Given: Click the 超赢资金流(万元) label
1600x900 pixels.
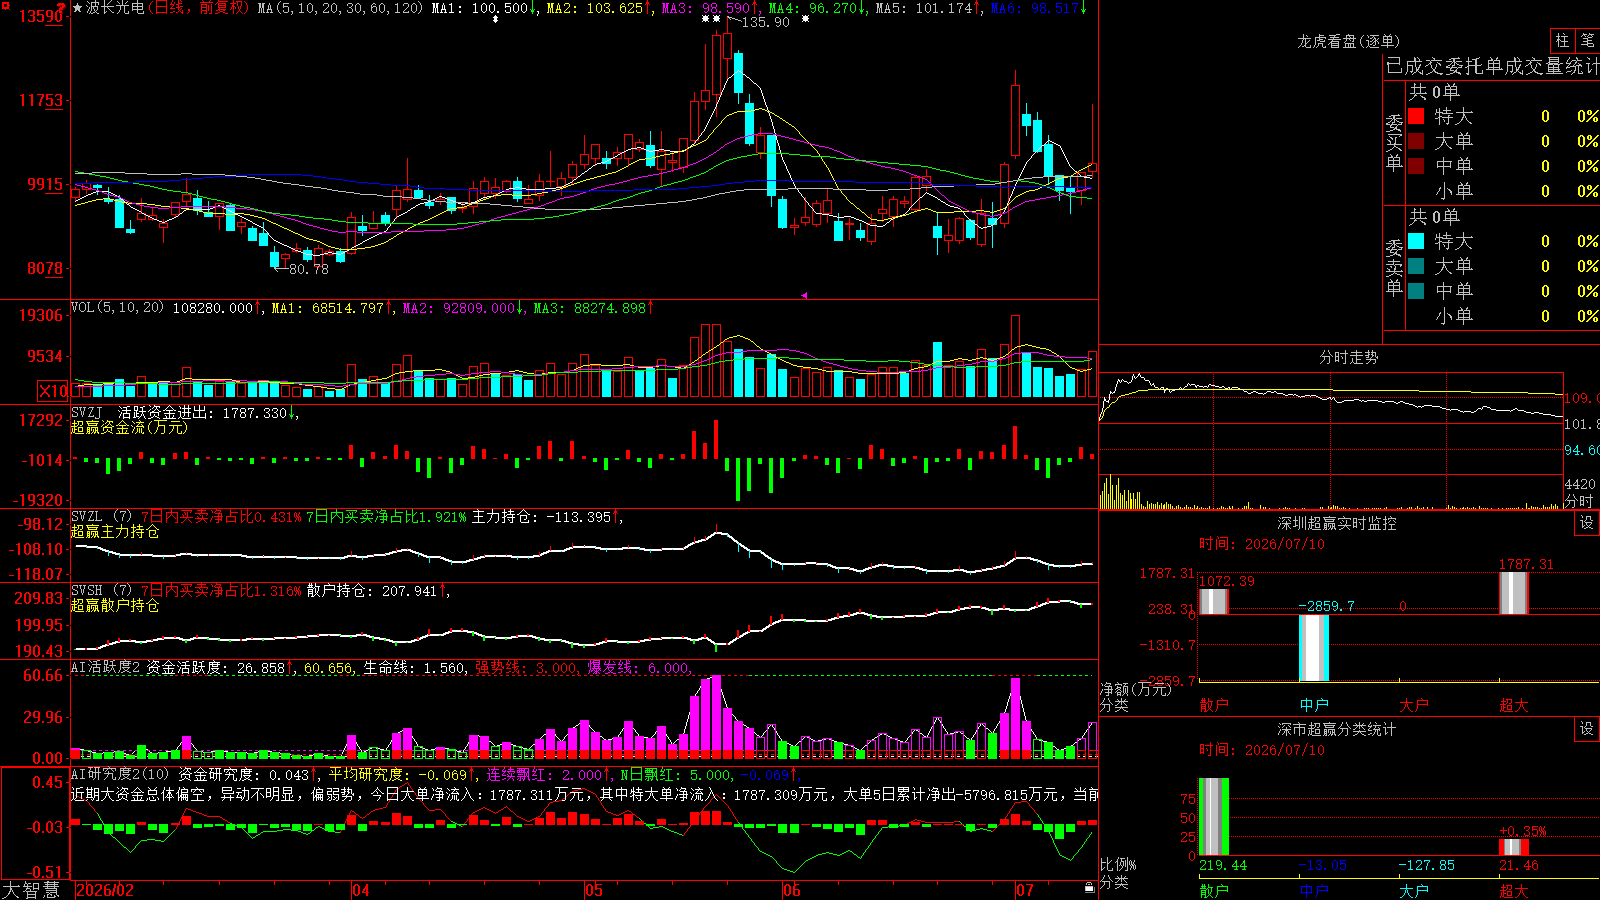Looking at the screenshot, I should pyautogui.click(x=129, y=427).
